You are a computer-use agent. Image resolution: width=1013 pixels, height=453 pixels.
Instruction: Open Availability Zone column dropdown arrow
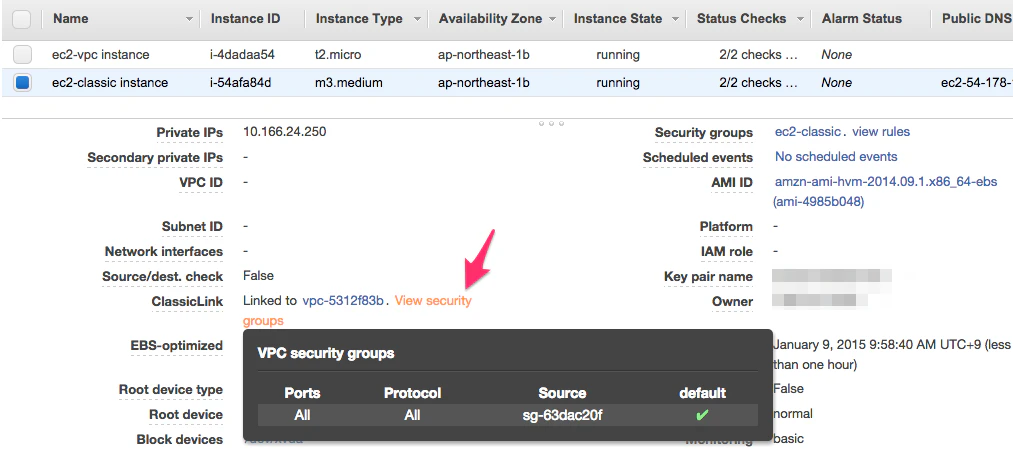click(x=552, y=19)
